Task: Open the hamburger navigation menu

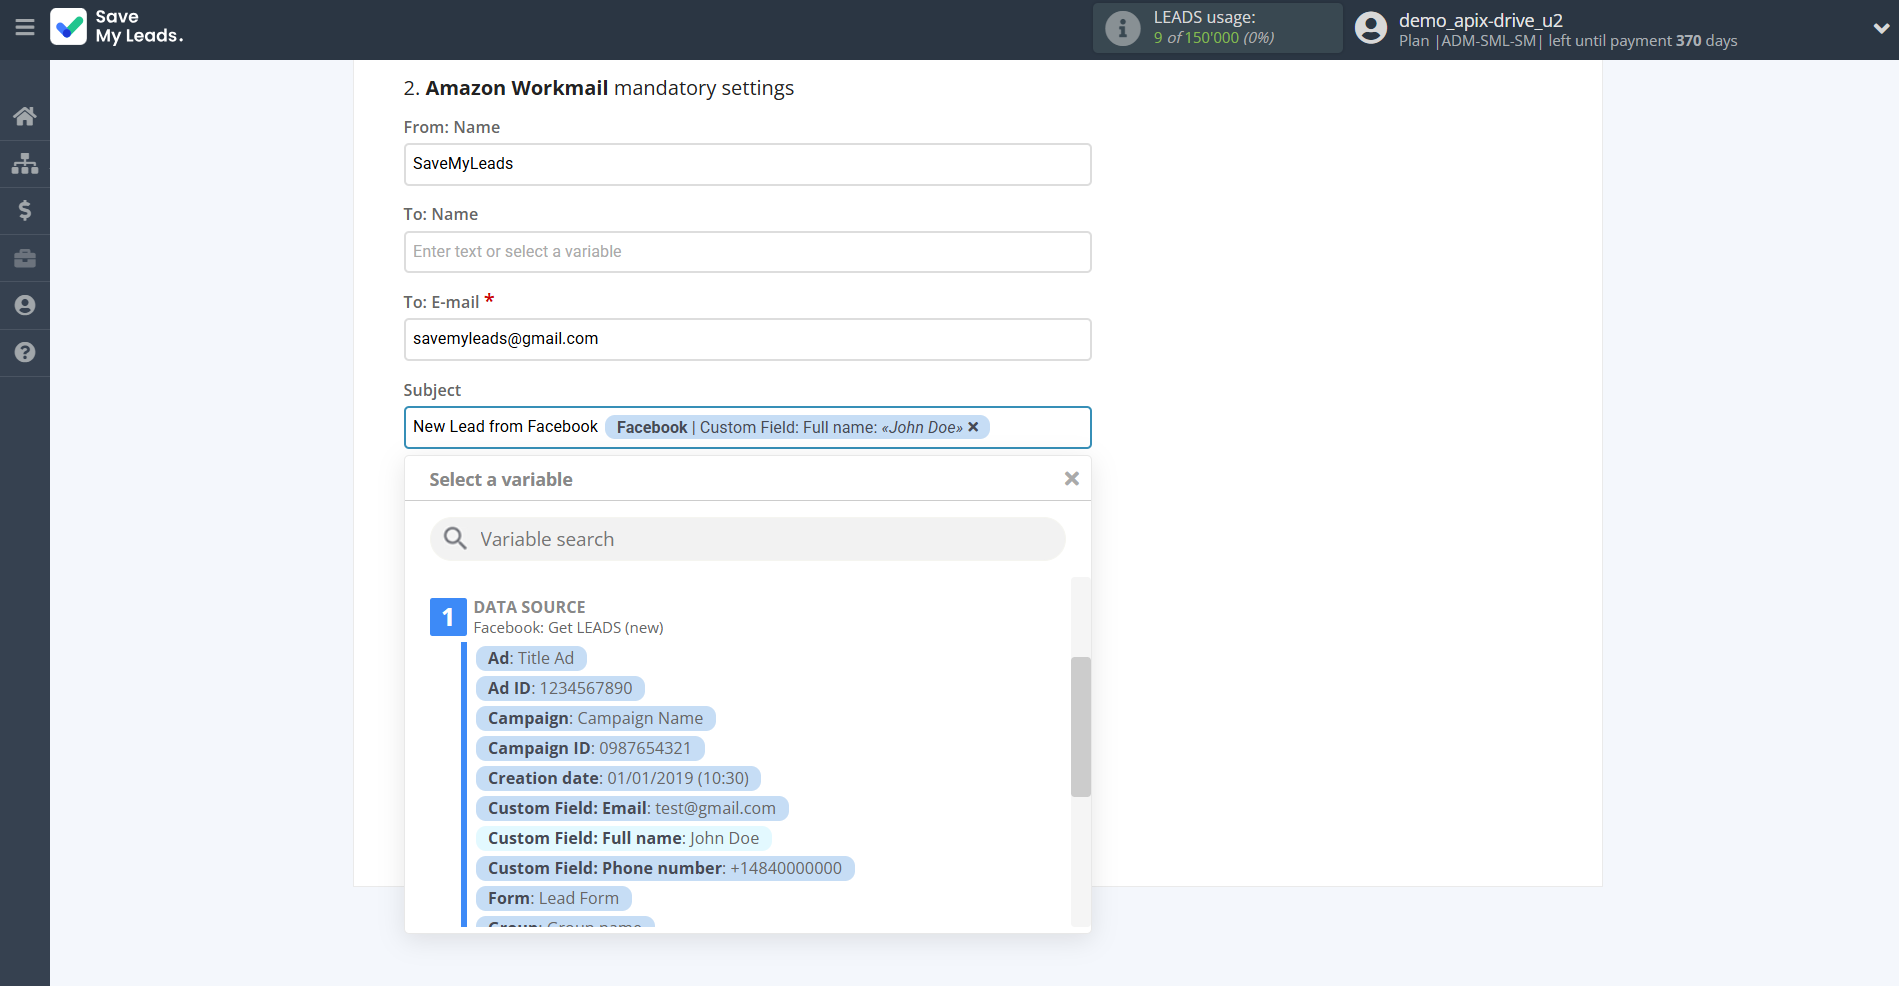Action: coord(24,28)
